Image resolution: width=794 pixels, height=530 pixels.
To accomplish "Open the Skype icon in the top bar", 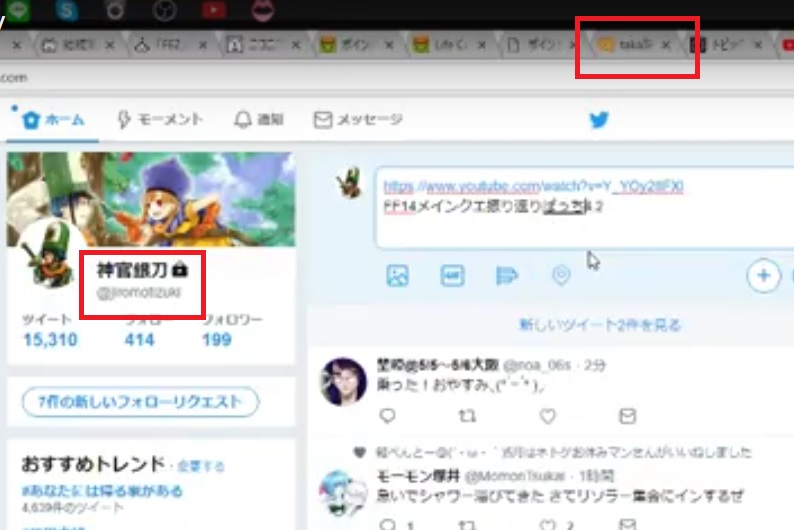I will point(67,9).
